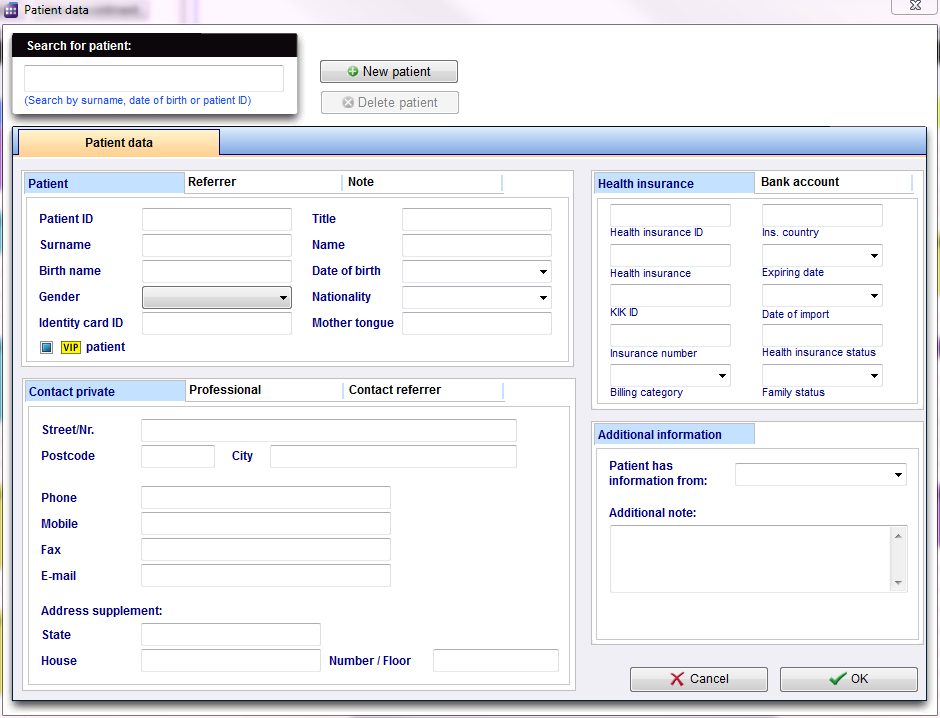Image resolution: width=940 pixels, height=718 pixels.
Task: Click the Fax field
Action: pos(266,550)
